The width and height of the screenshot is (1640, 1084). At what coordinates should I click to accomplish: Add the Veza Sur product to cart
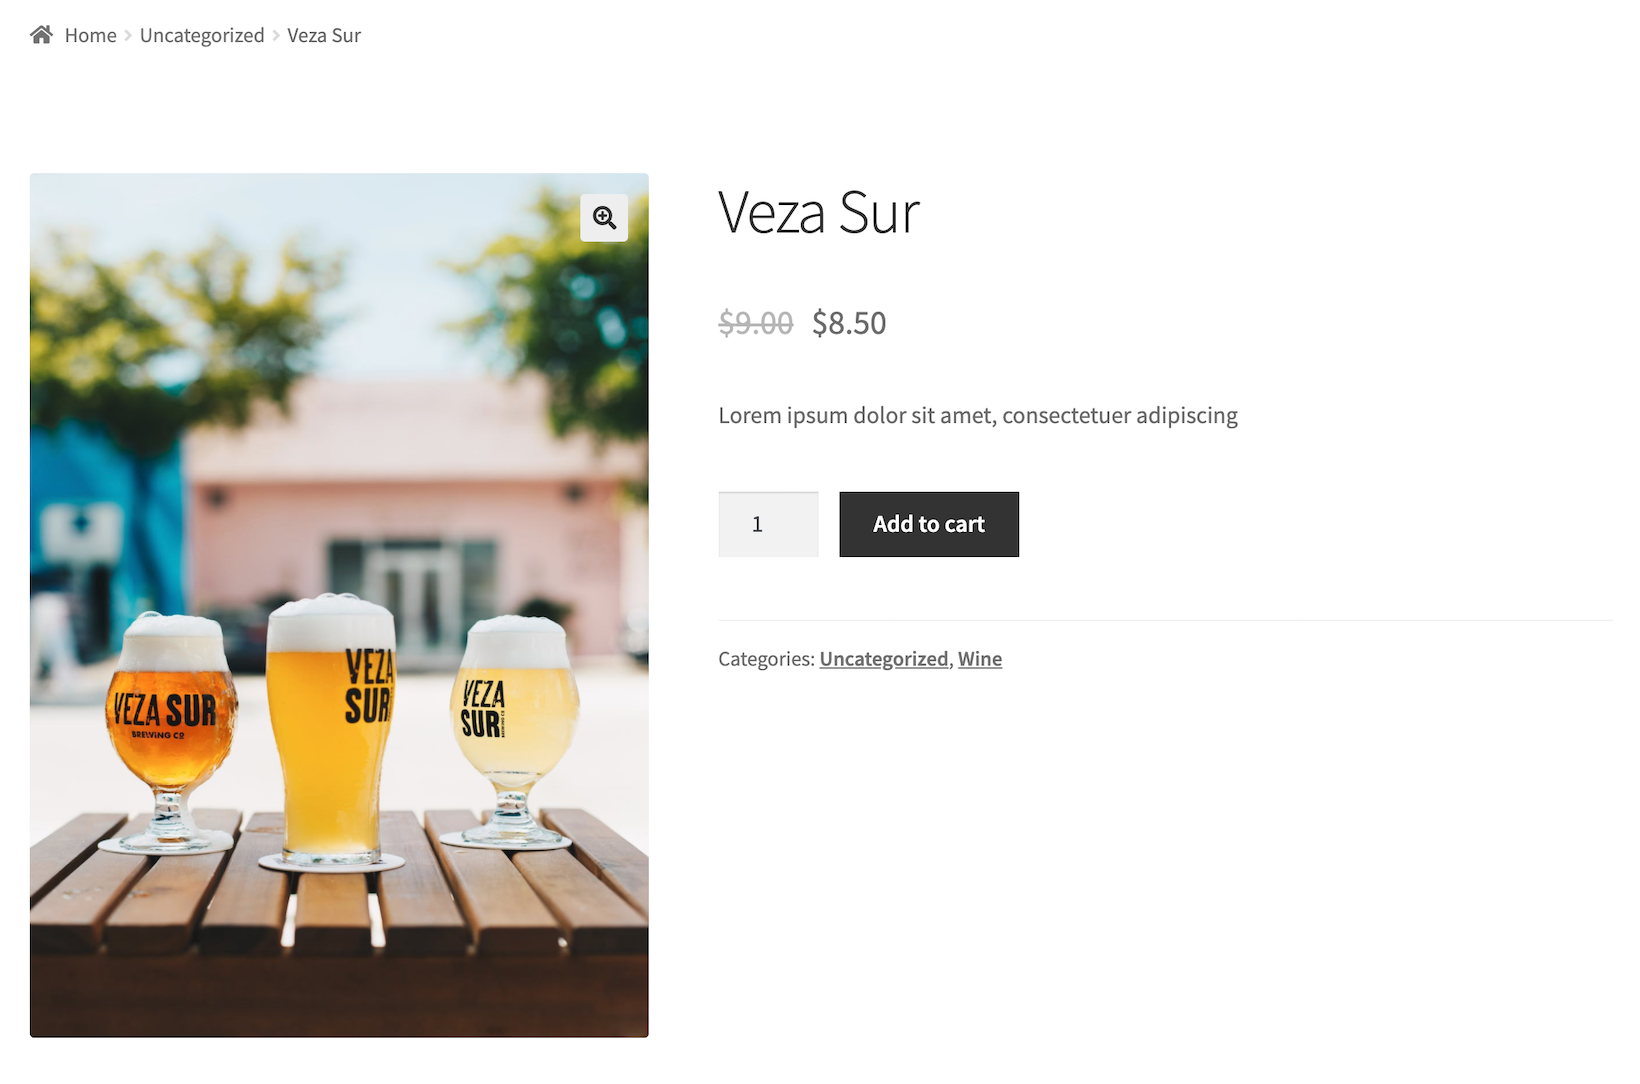929,524
